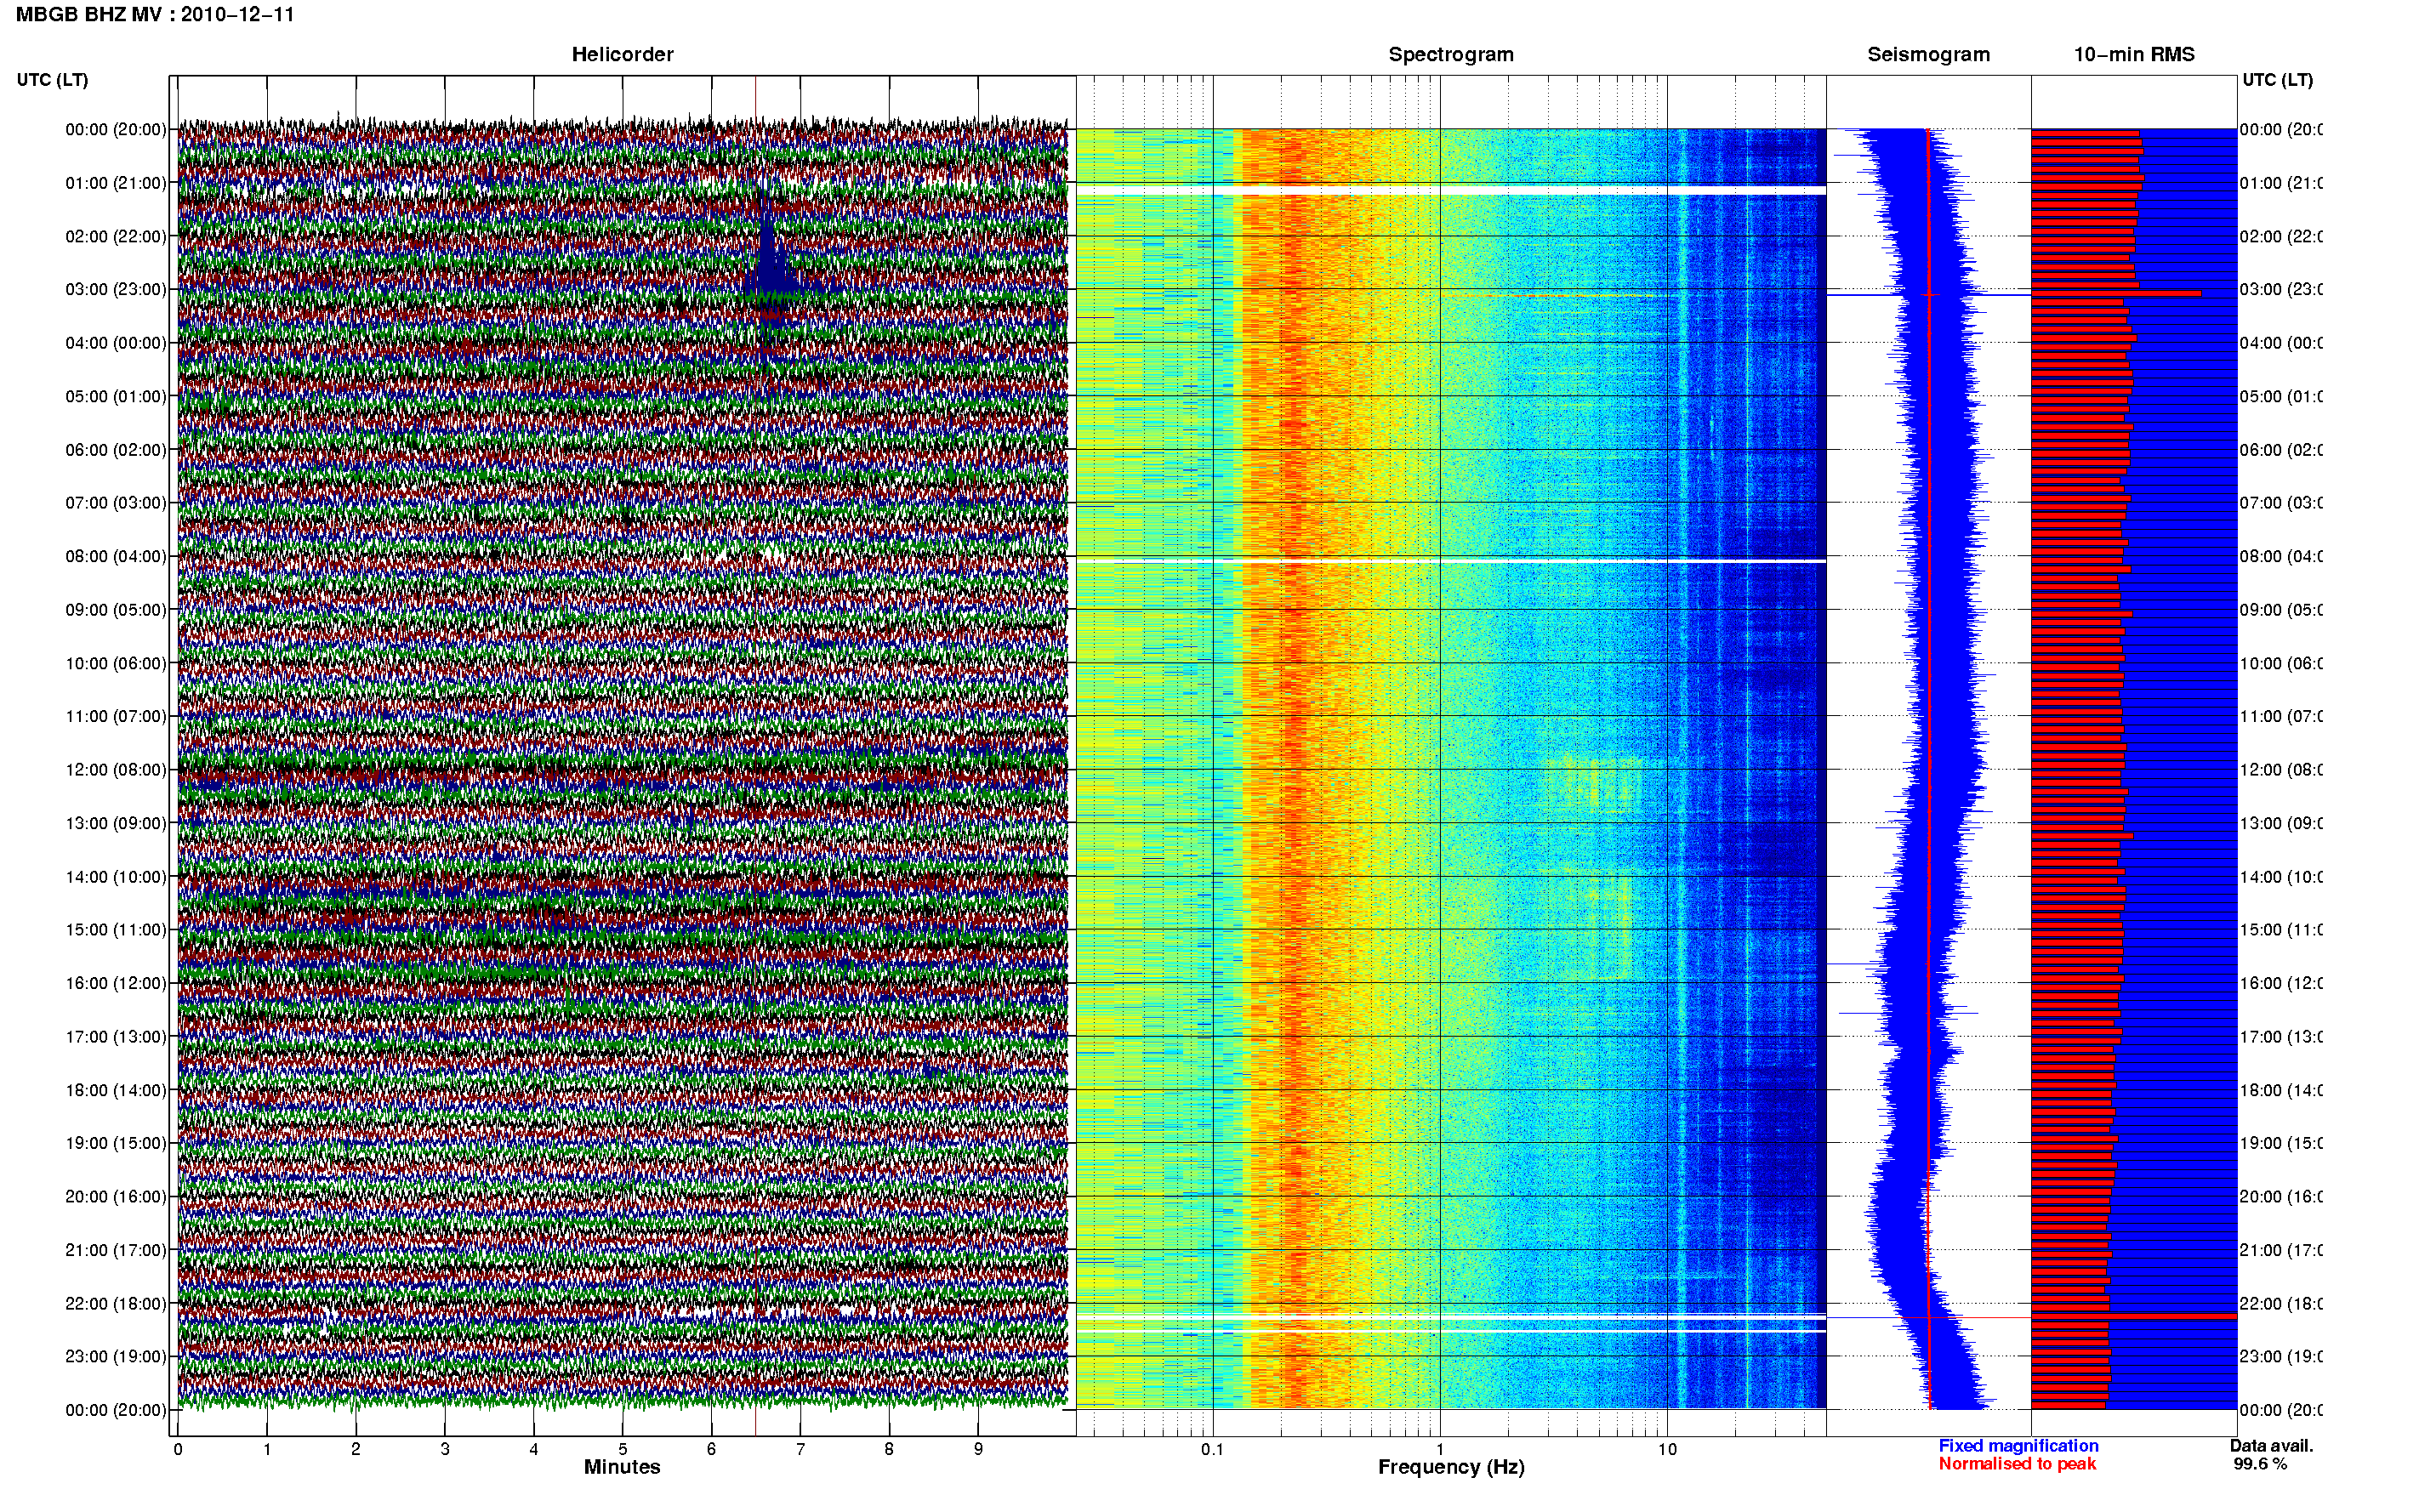Click the '08:00 (04:00)' time label
The image size is (2419, 1512).
pyautogui.click(x=116, y=556)
